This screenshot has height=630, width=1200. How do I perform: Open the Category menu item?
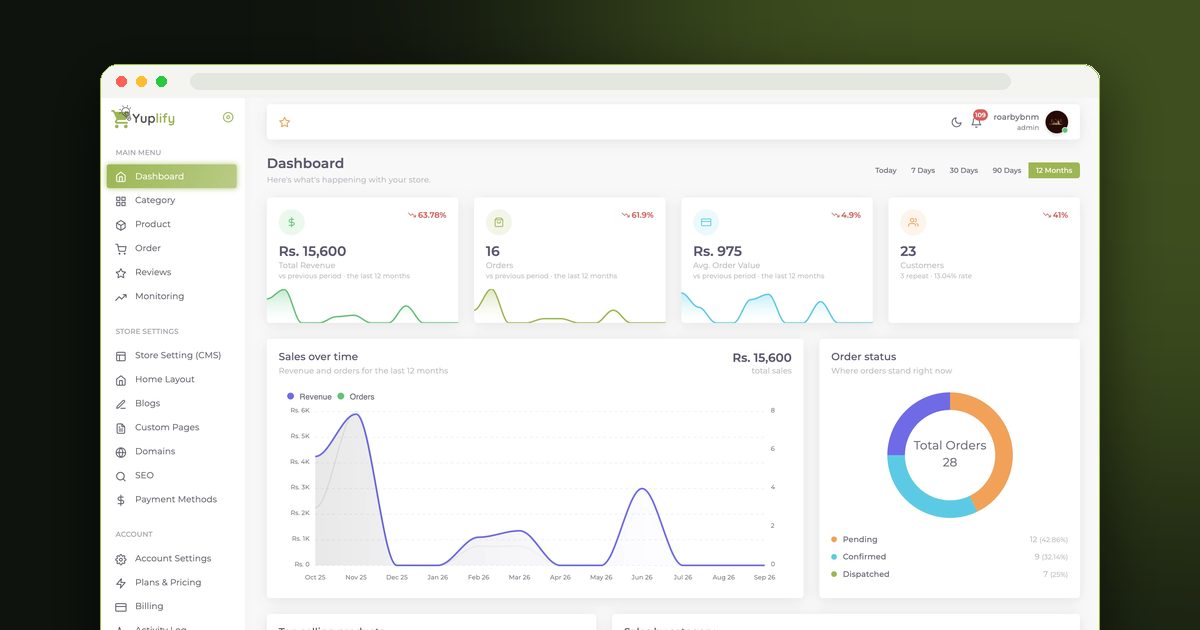(x=172, y=200)
